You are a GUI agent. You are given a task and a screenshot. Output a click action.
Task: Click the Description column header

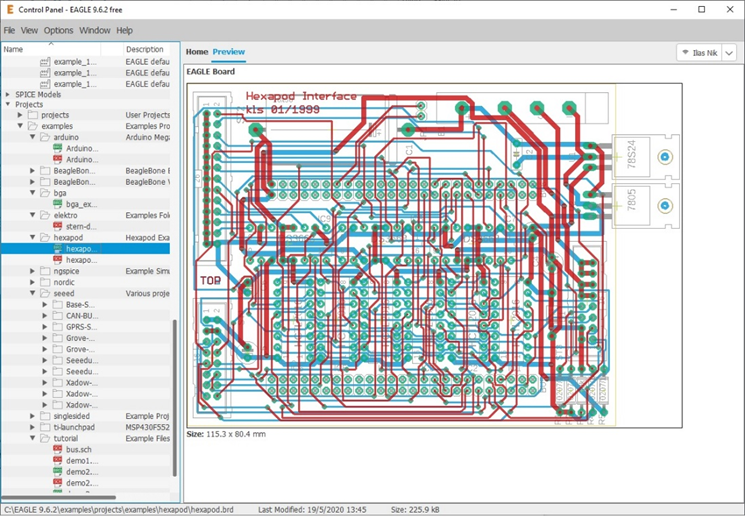tap(145, 49)
